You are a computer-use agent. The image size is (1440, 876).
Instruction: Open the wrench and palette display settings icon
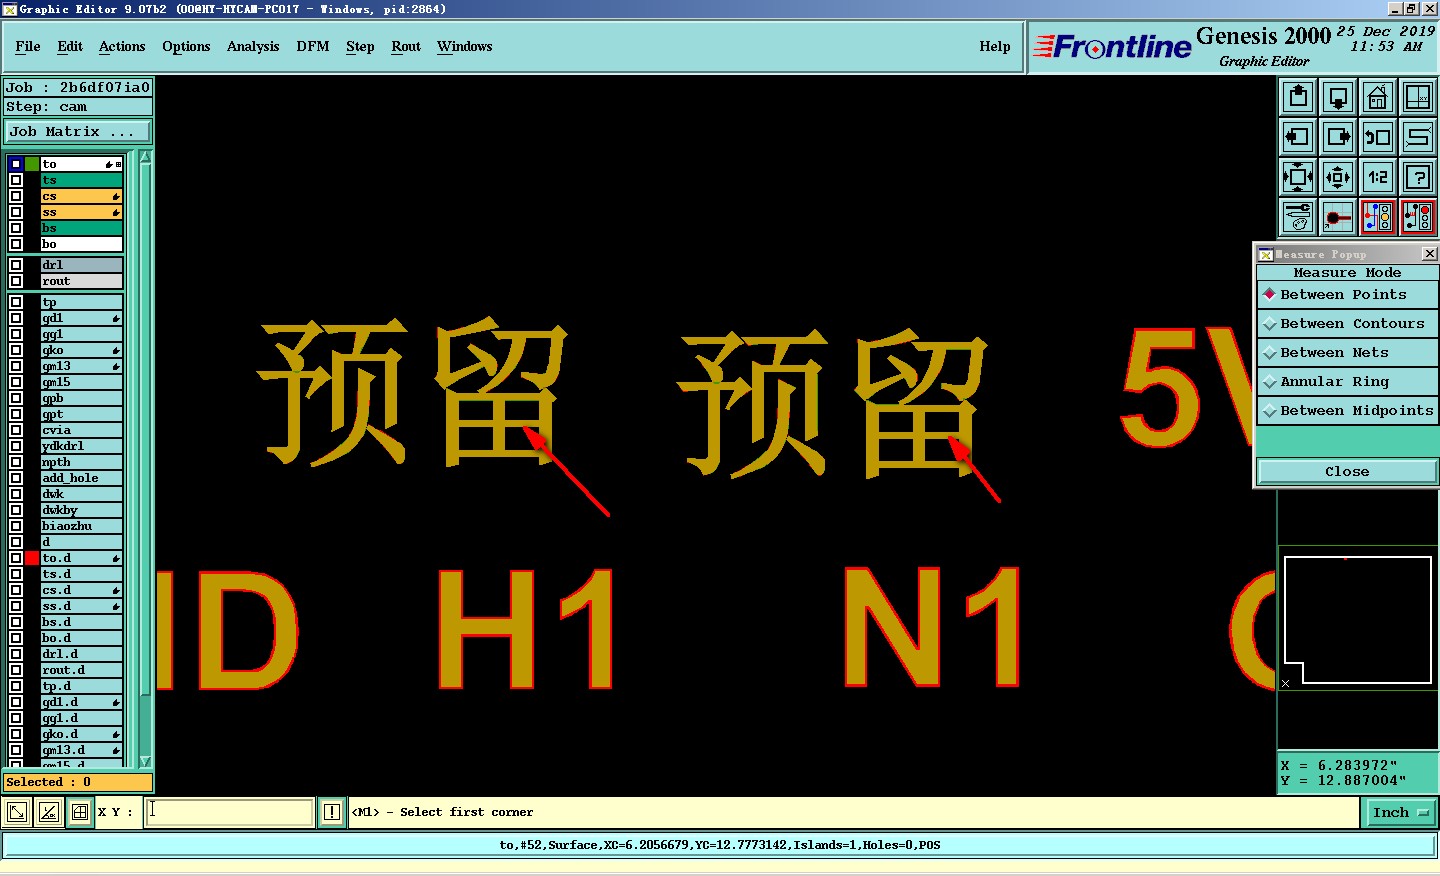click(1298, 216)
